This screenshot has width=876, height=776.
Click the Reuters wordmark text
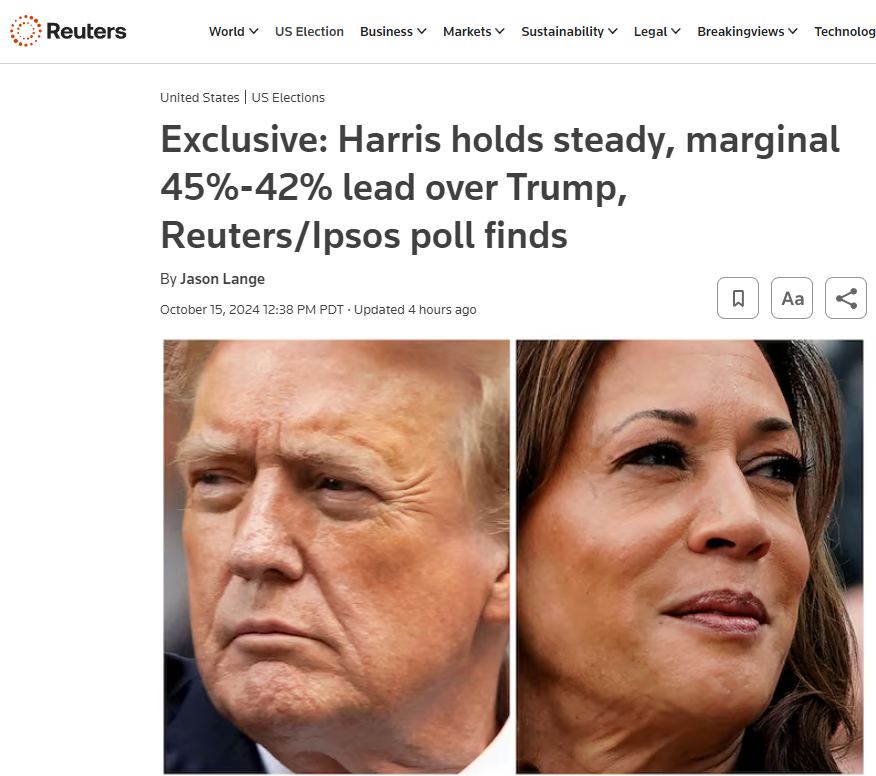[86, 31]
